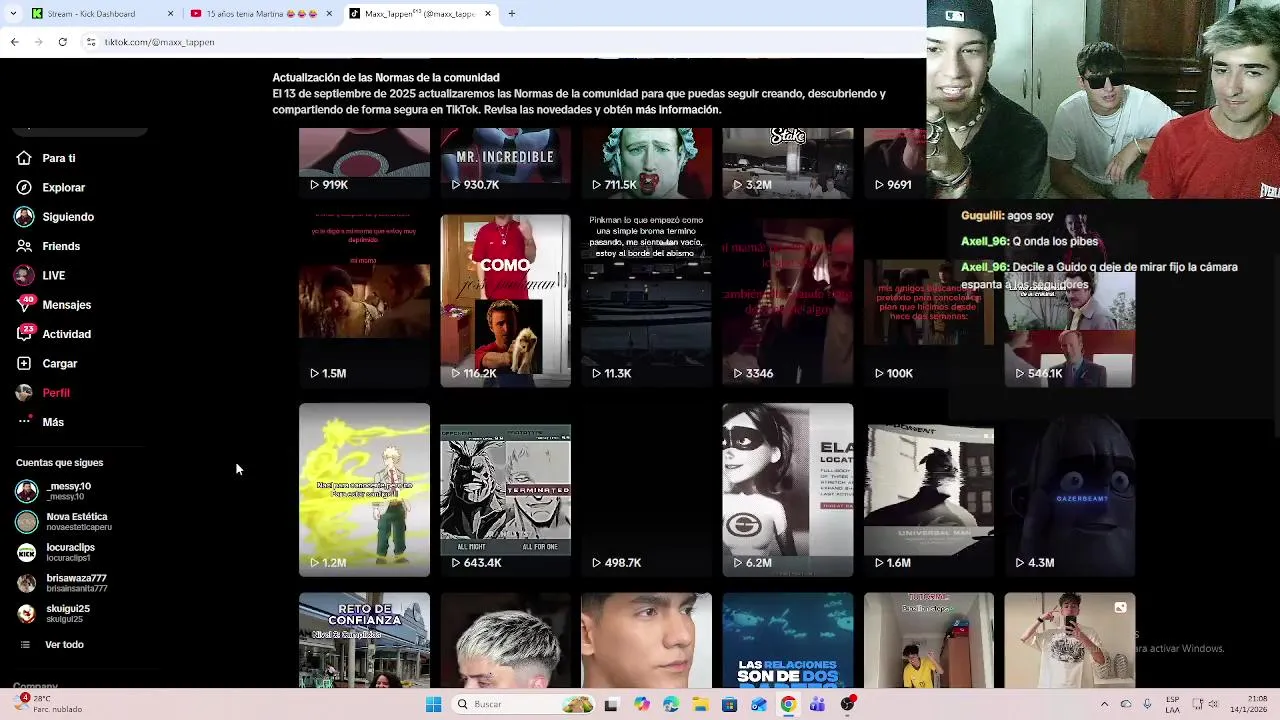Viewport: 1280px width, 720px height.
Task: Open followed account Nova Estética
Action: (64, 522)
